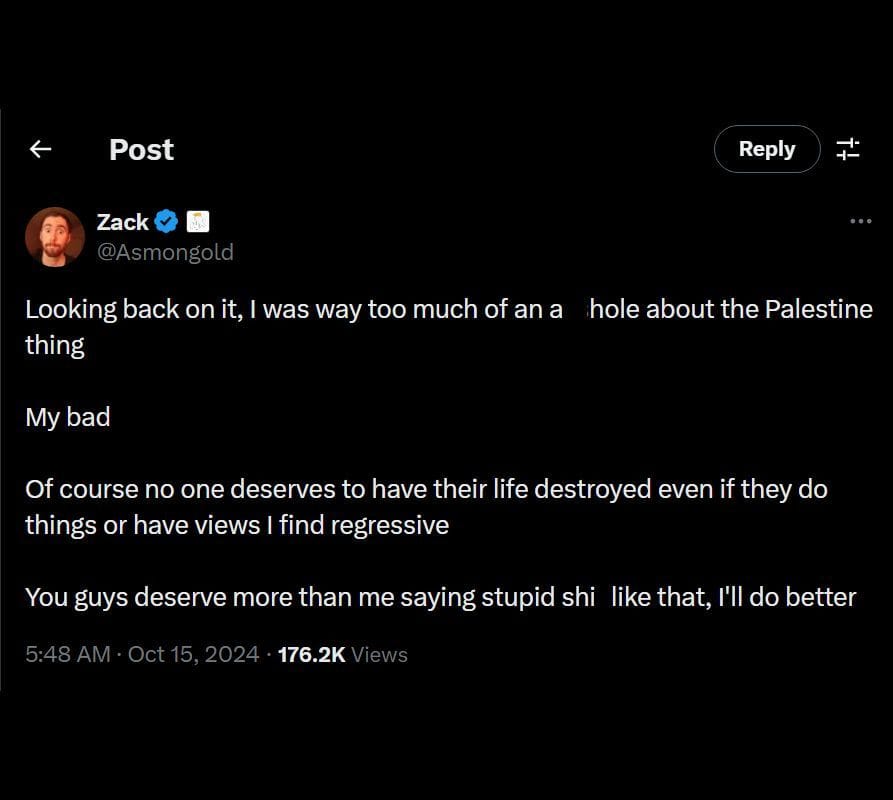This screenshot has height=800, width=893.
Task: Click the blue verified badge next to Zack
Action: [x=166, y=221]
